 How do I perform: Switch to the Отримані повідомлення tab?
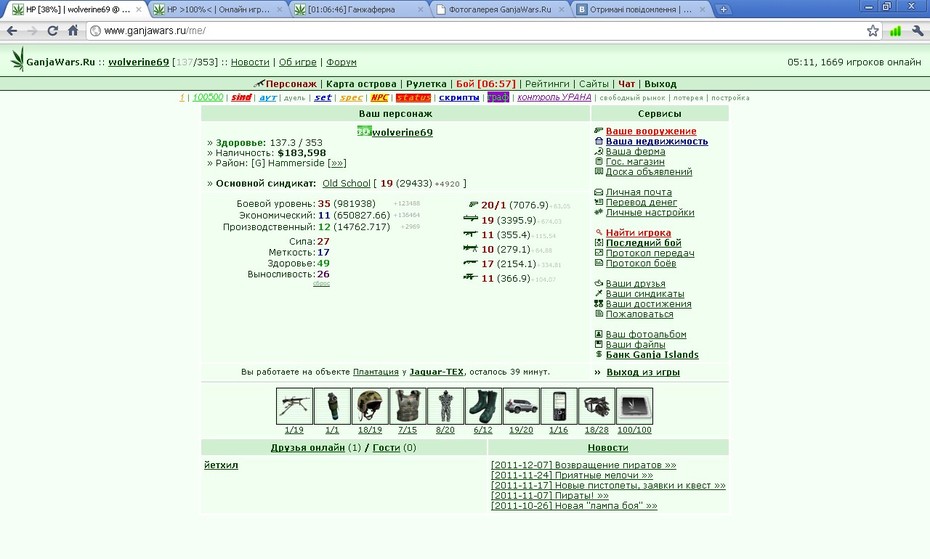(641, 9)
